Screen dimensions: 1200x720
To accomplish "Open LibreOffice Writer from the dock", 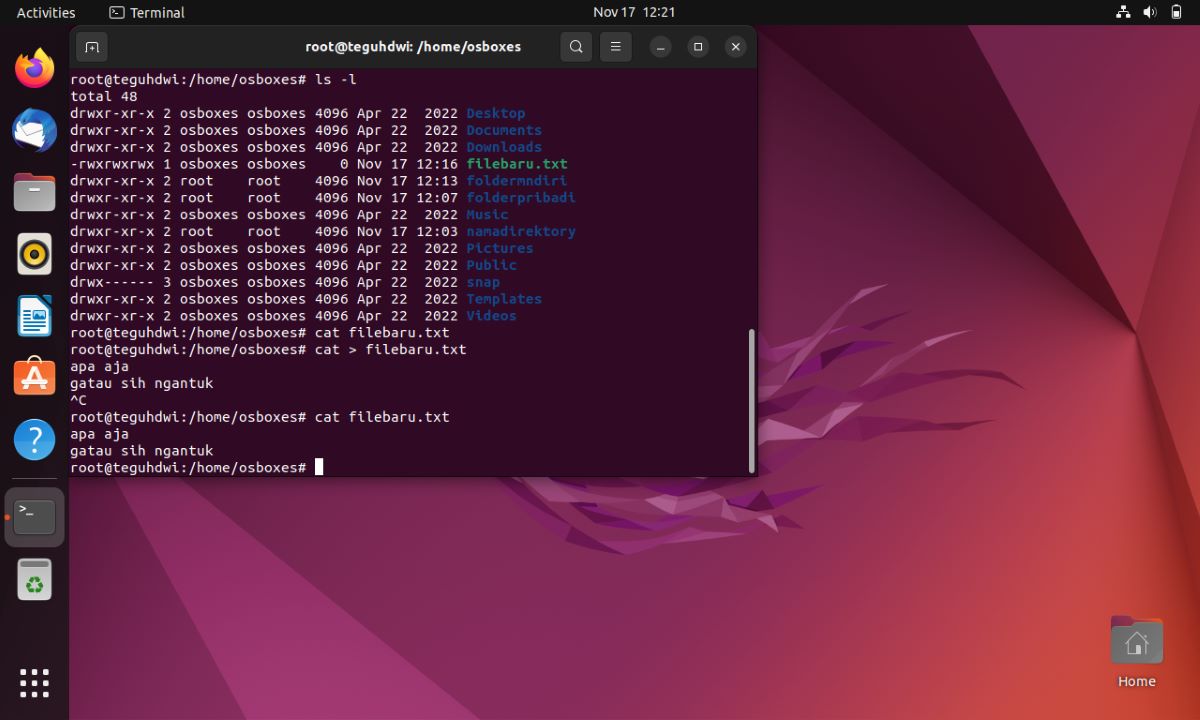I will [35, 316].
